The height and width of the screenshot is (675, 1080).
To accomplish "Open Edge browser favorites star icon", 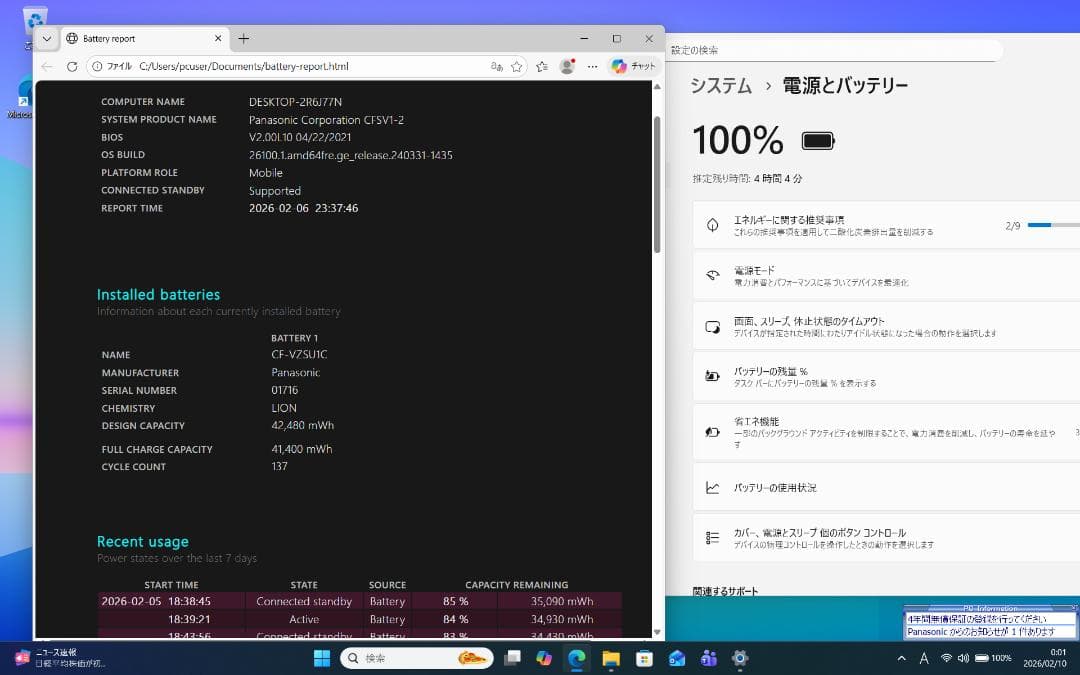I will [515, 65].
